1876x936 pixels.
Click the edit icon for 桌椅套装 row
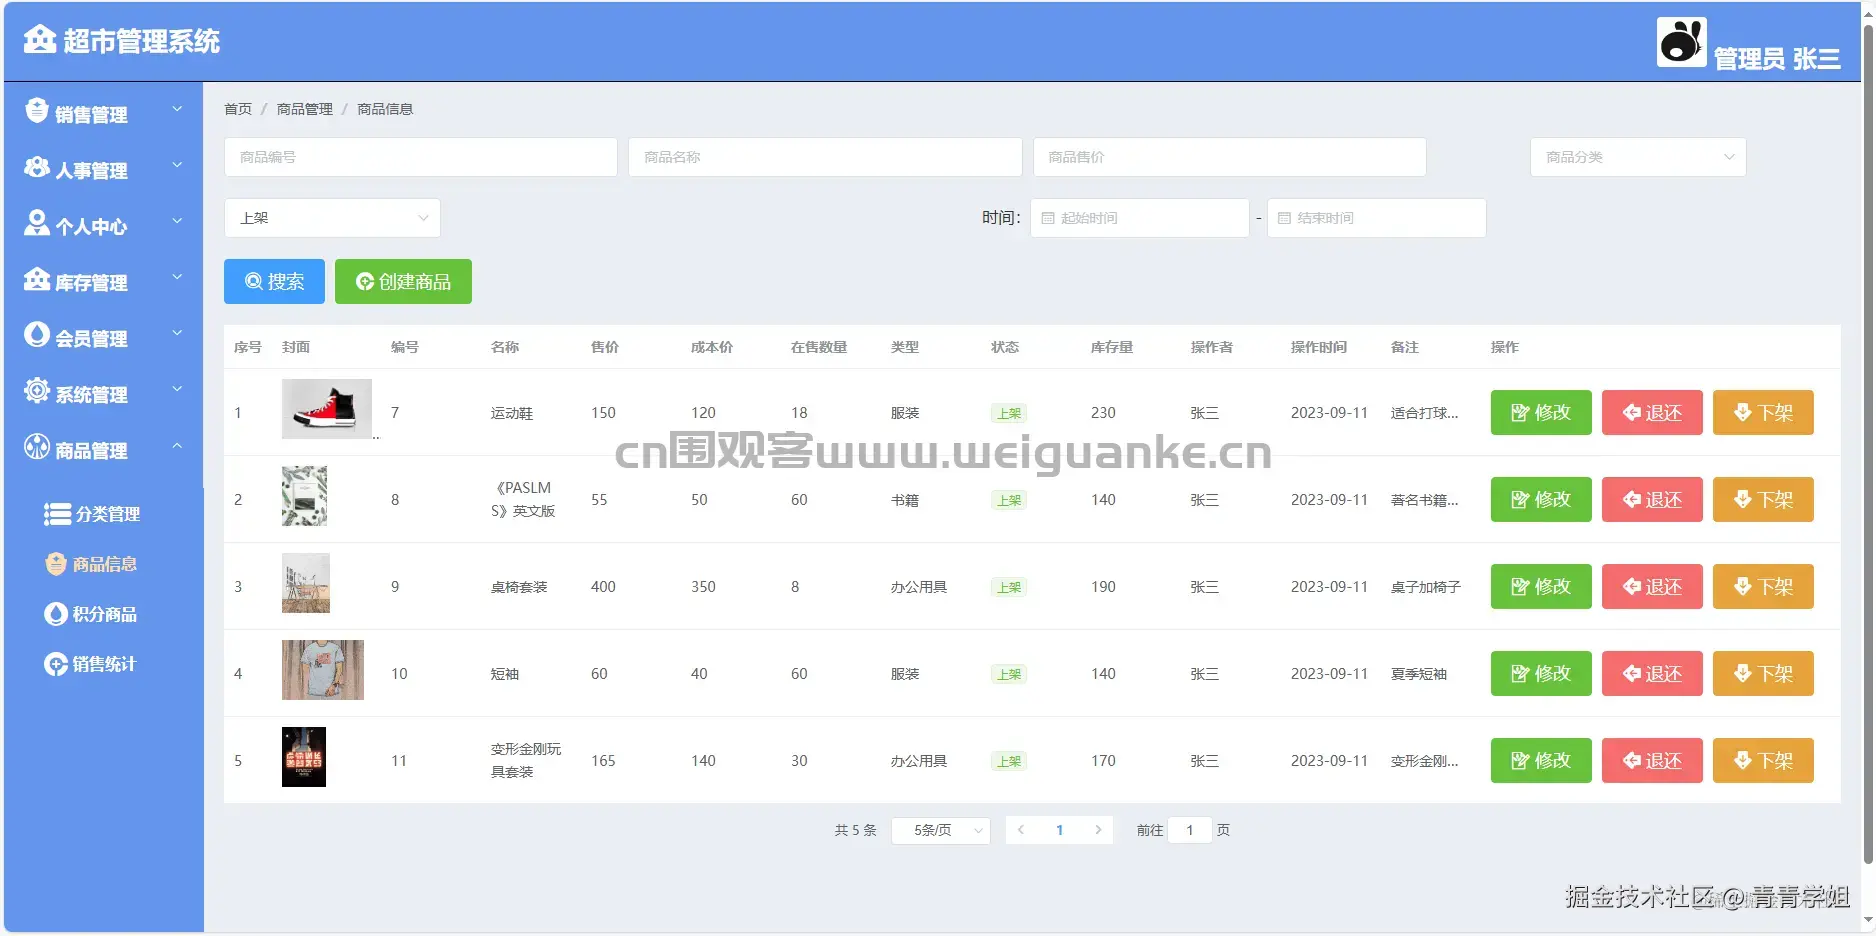[x=1520, y=587]
